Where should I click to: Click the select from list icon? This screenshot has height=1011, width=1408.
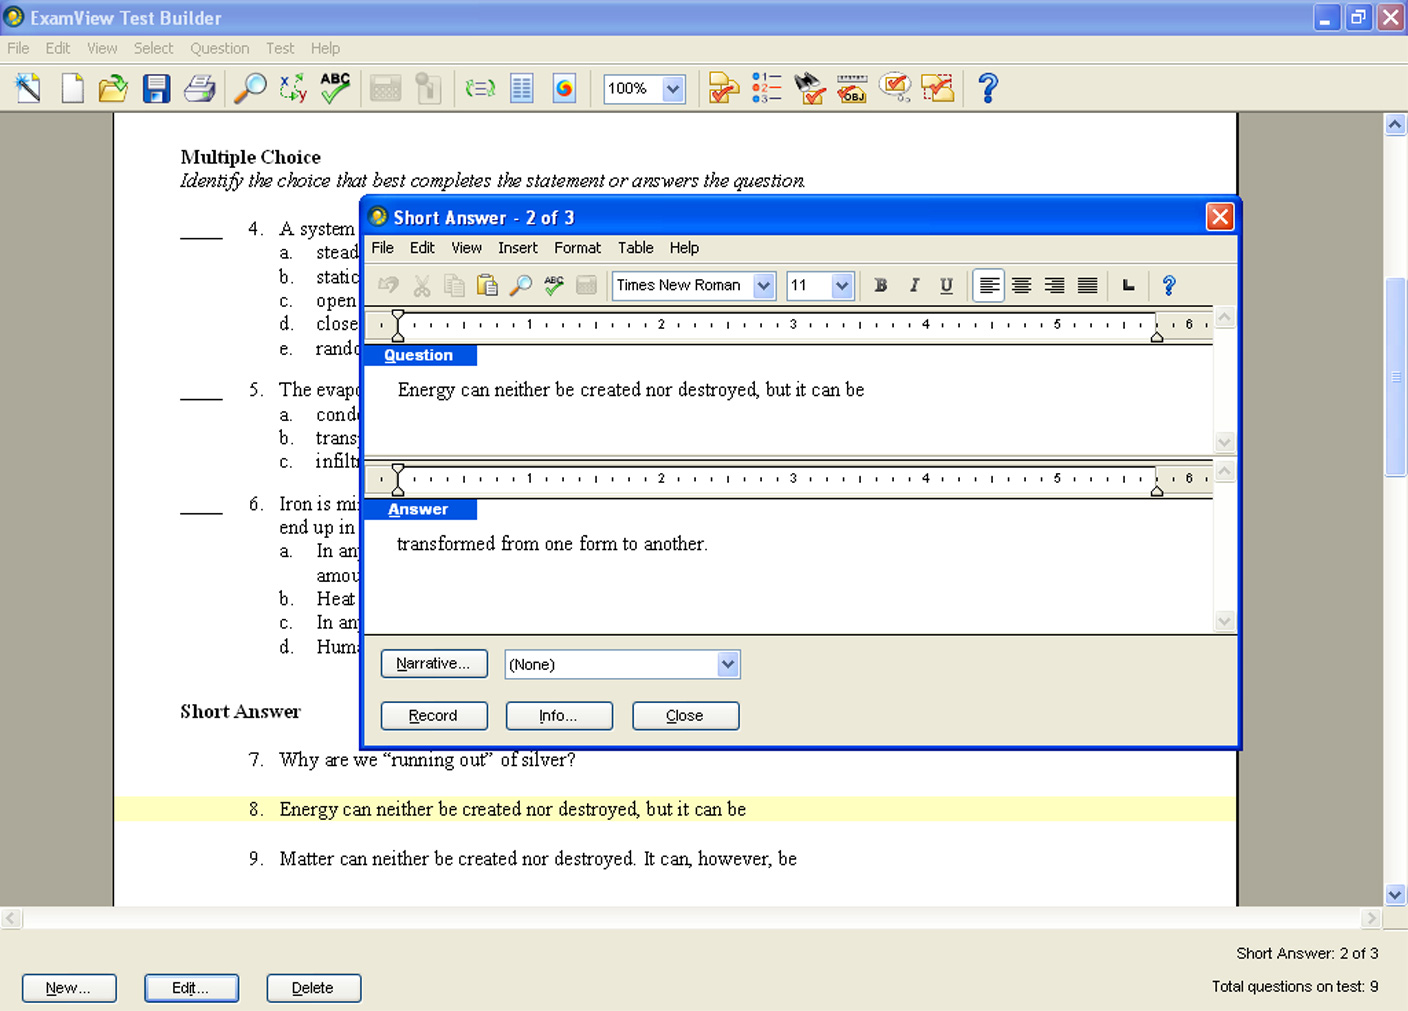(x=724, y=88)
